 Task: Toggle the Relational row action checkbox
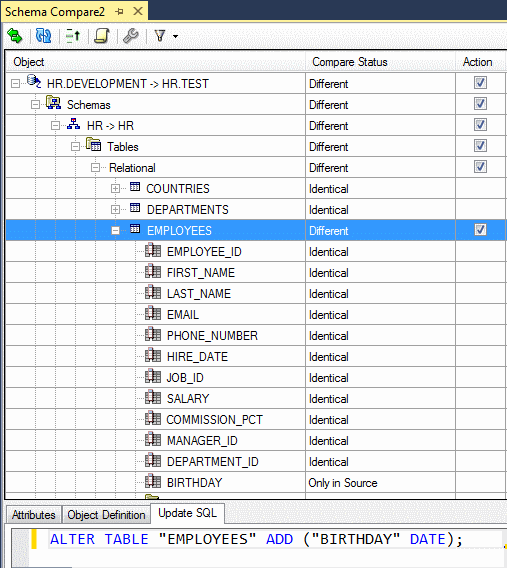pyautogui.click(x=480, y=167)
